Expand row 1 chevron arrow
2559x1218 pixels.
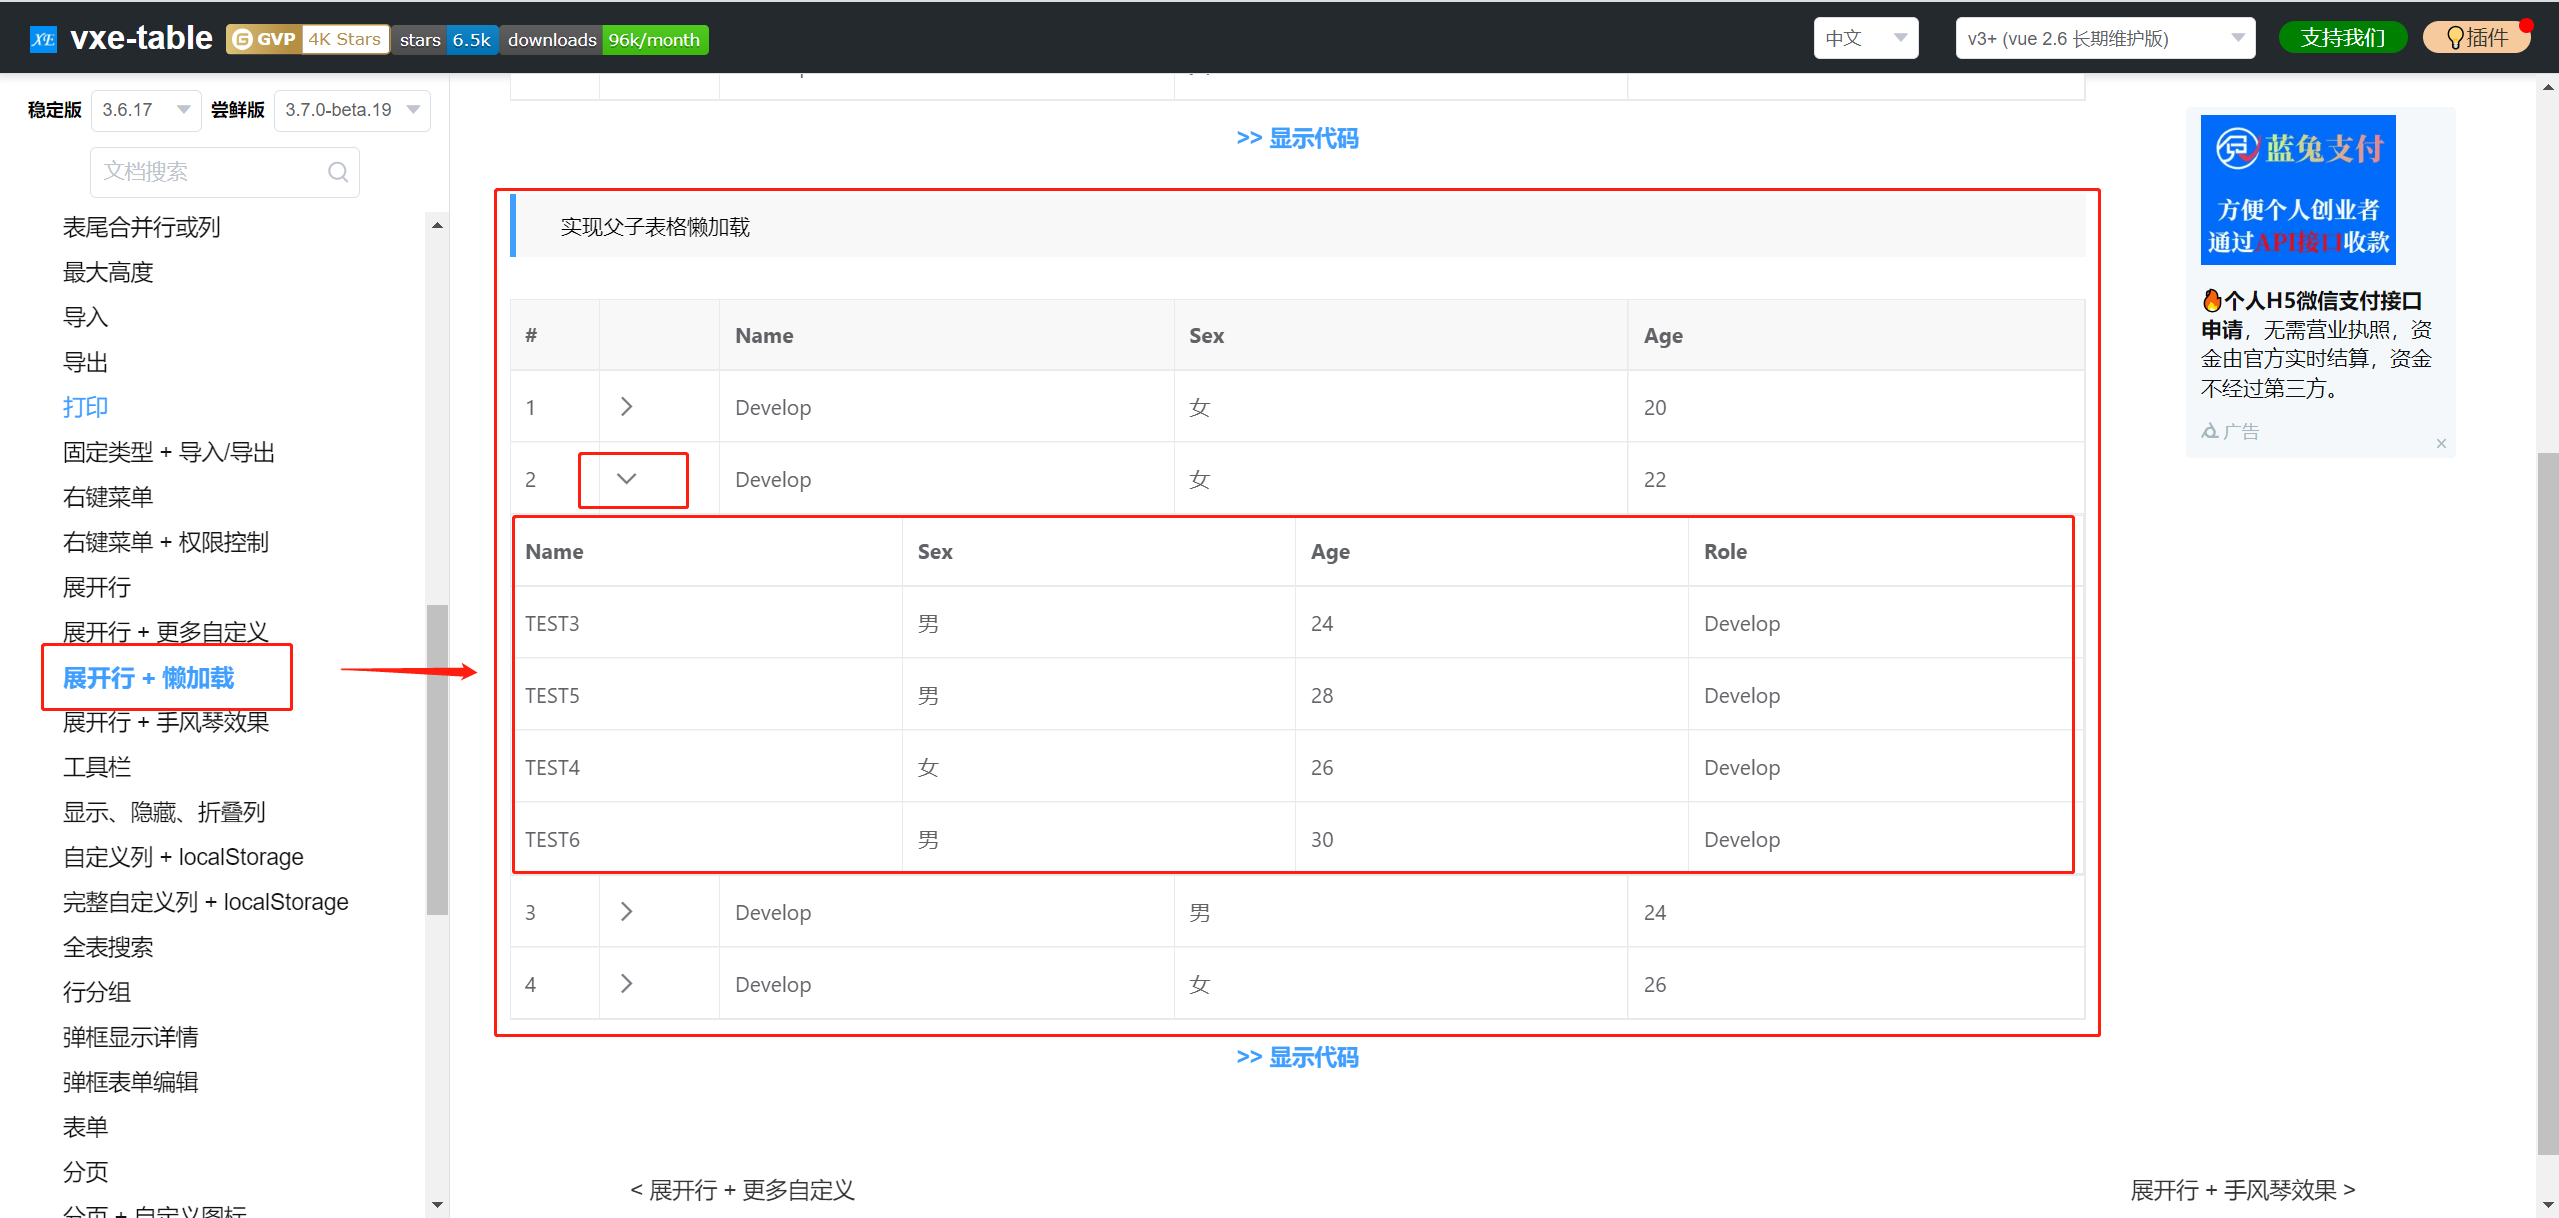(x=626, y=407)
